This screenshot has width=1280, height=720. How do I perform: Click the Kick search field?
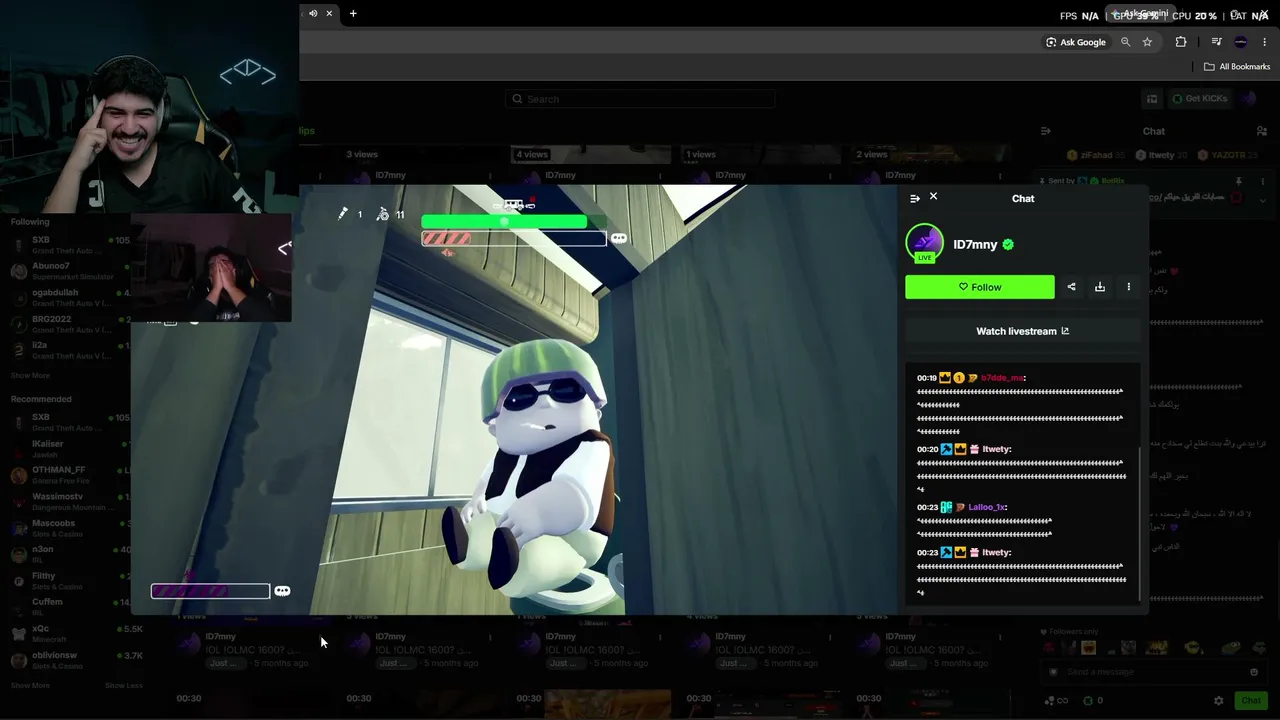pyautogui.click(x=640, y=99)
